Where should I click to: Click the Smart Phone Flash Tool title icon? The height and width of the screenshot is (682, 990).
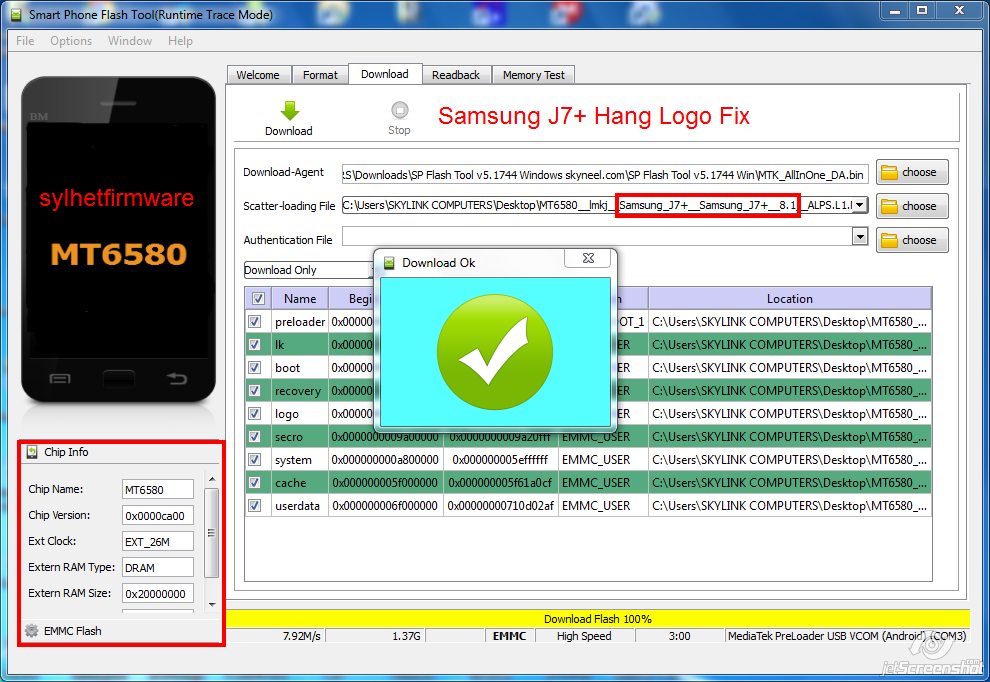pos(16,14)
